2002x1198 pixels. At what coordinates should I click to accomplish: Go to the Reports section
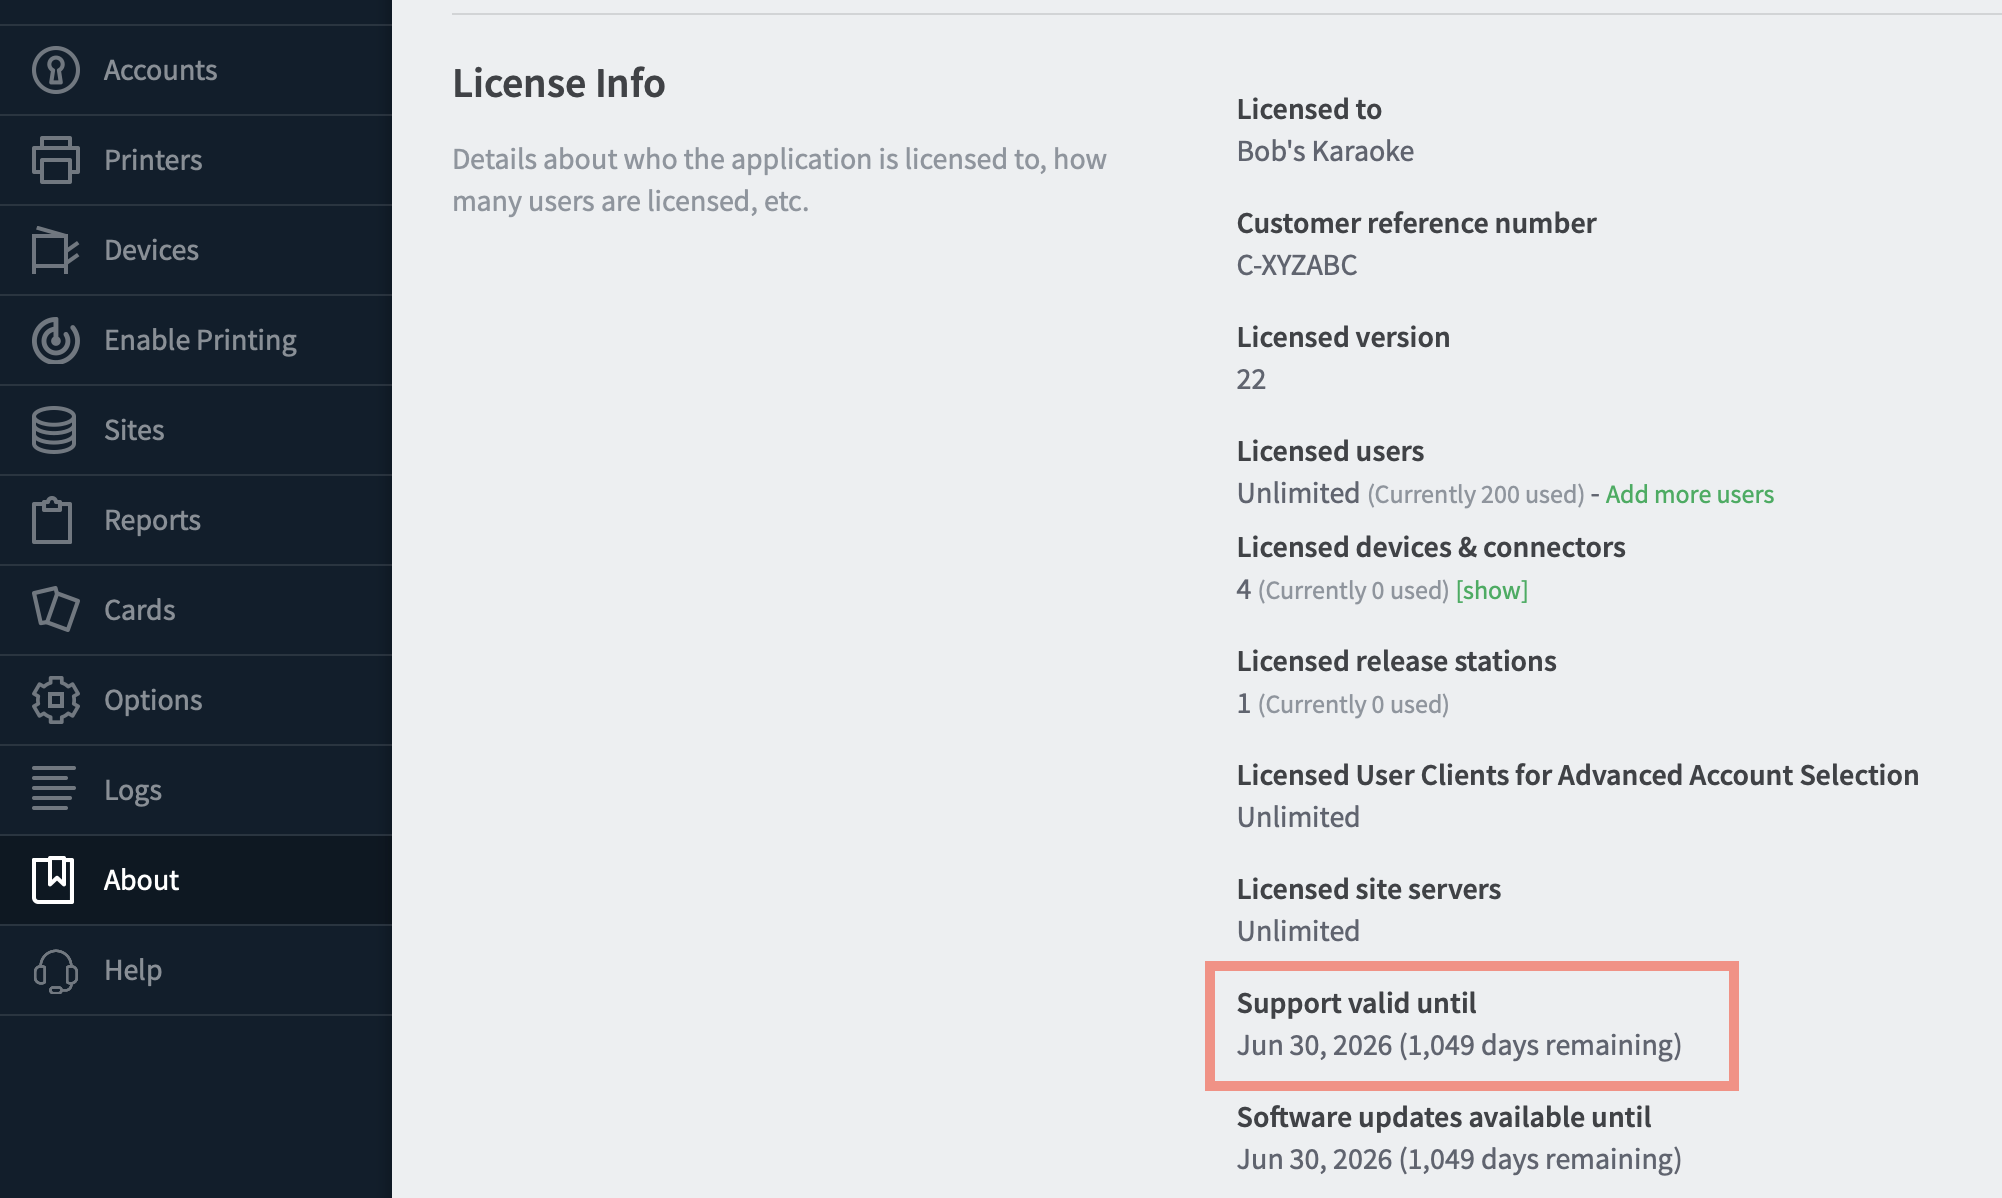point(196,520)
